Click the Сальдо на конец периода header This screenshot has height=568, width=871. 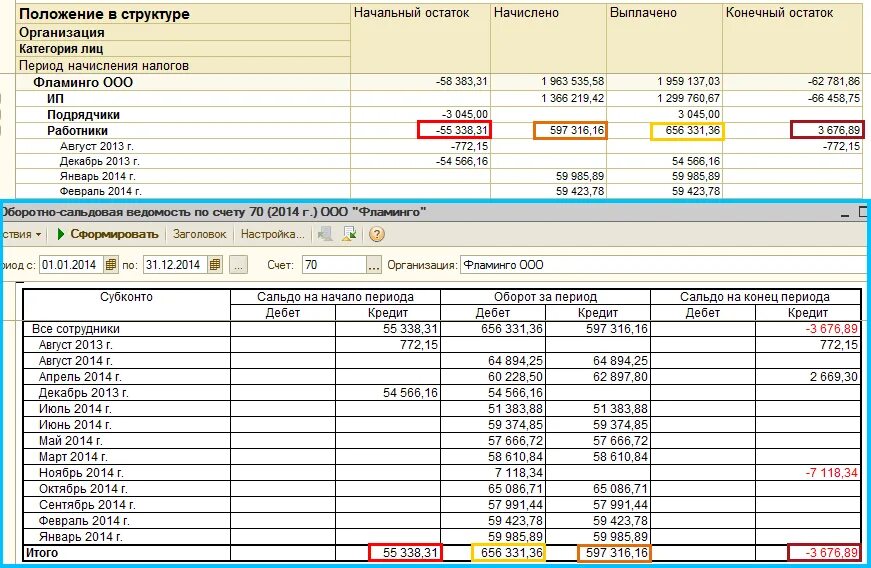(755, 297)
